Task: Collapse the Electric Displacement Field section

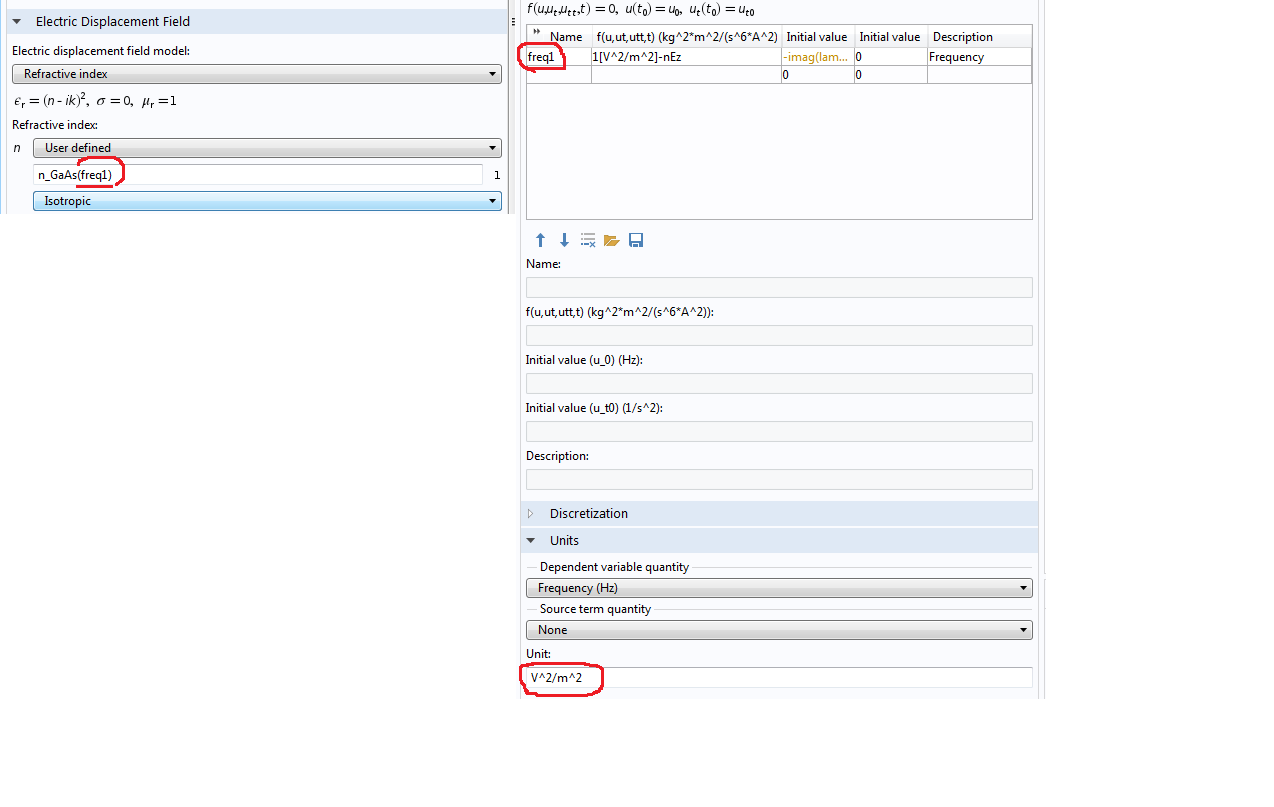Action: [x=17, y=22]
